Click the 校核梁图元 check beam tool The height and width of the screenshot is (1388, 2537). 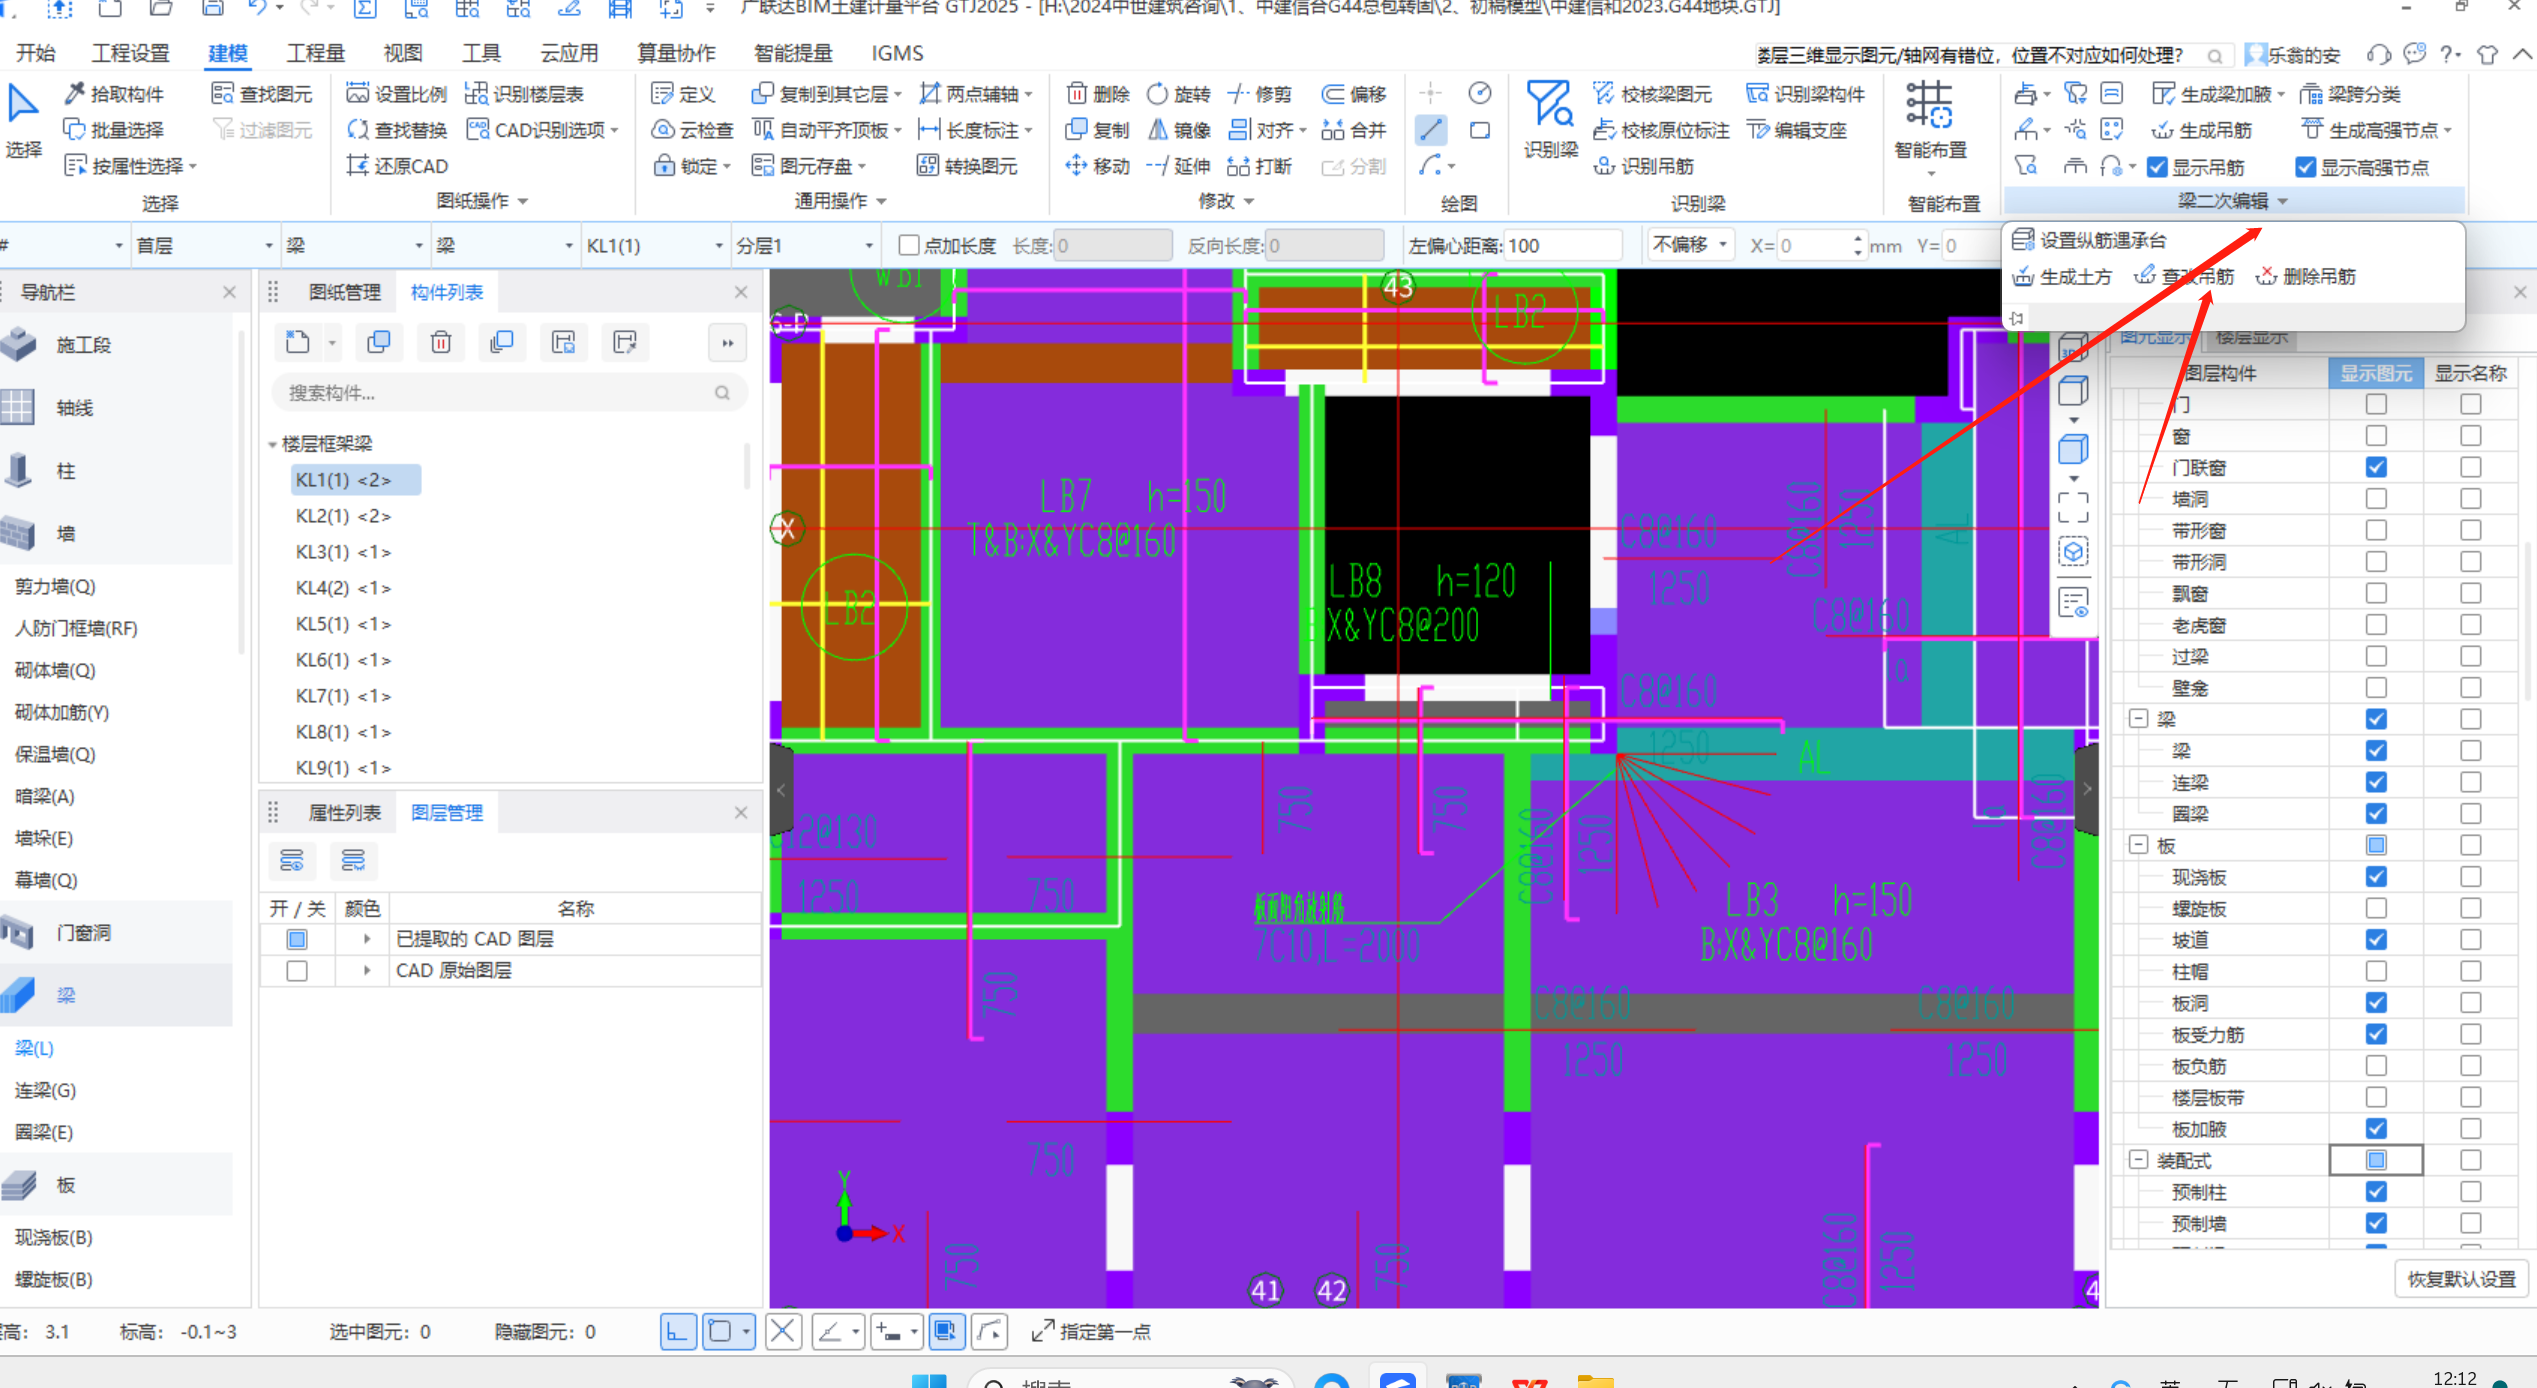1652,93
